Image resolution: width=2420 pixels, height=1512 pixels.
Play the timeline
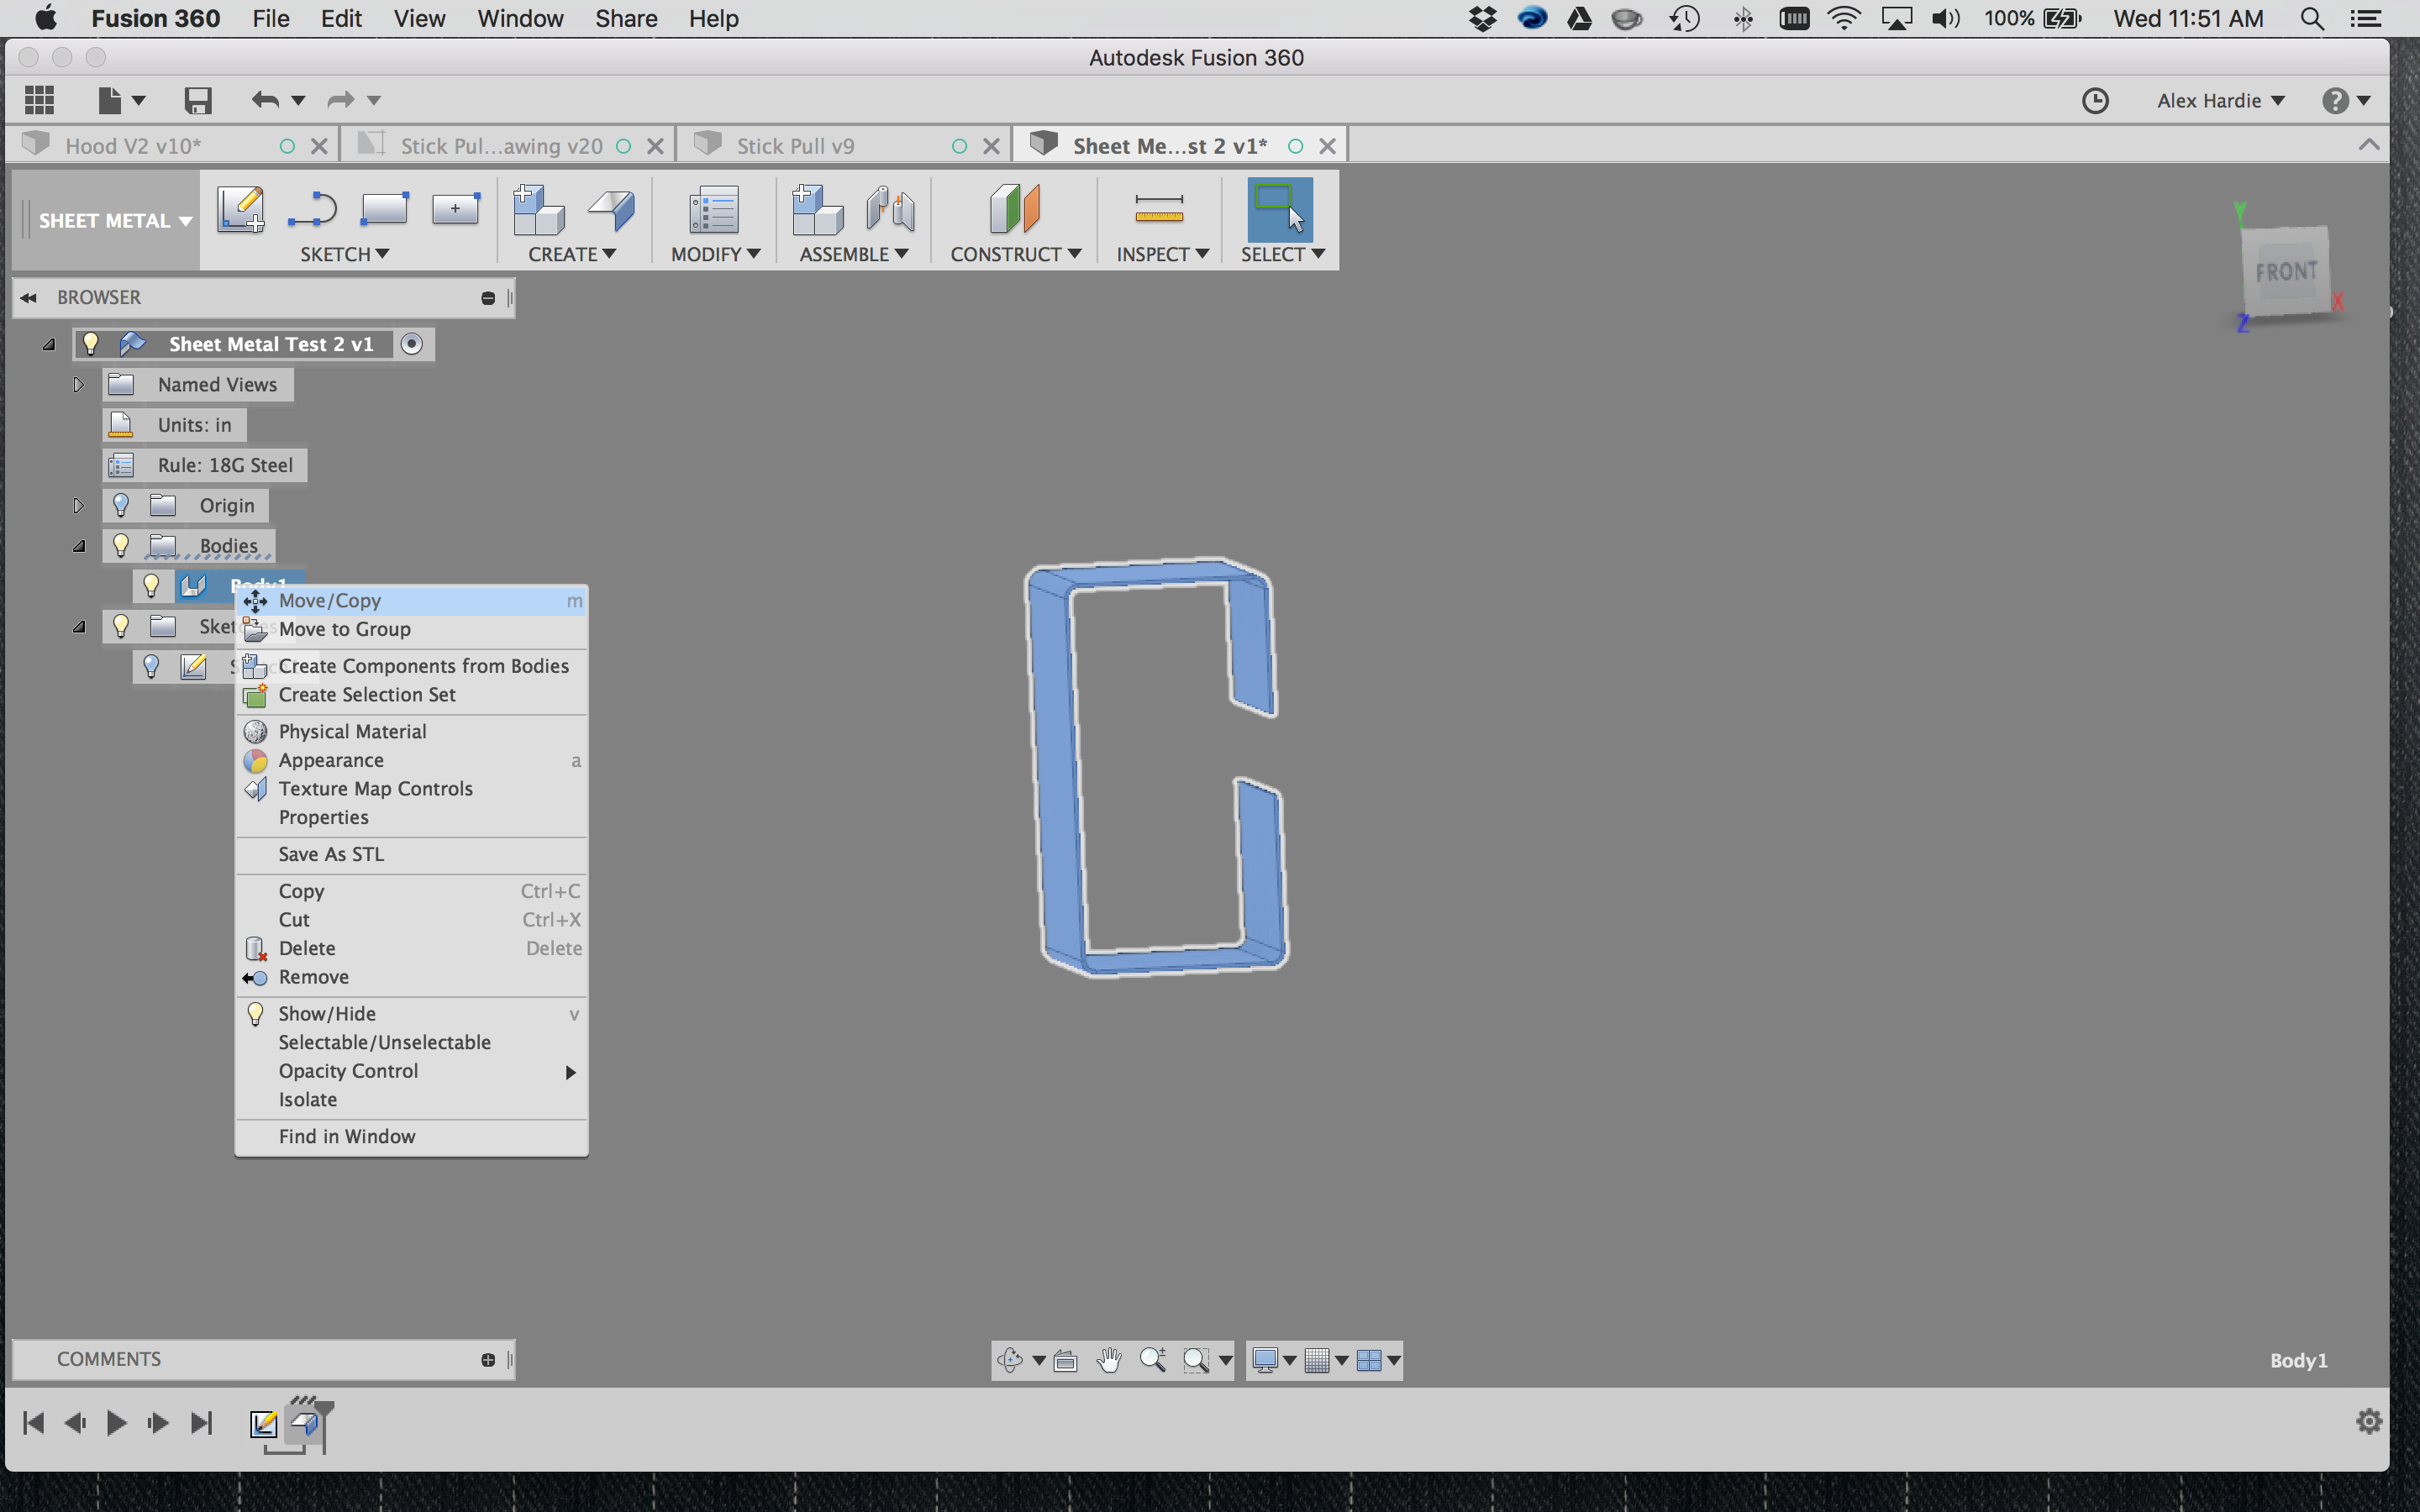(x=116, y=1423)
